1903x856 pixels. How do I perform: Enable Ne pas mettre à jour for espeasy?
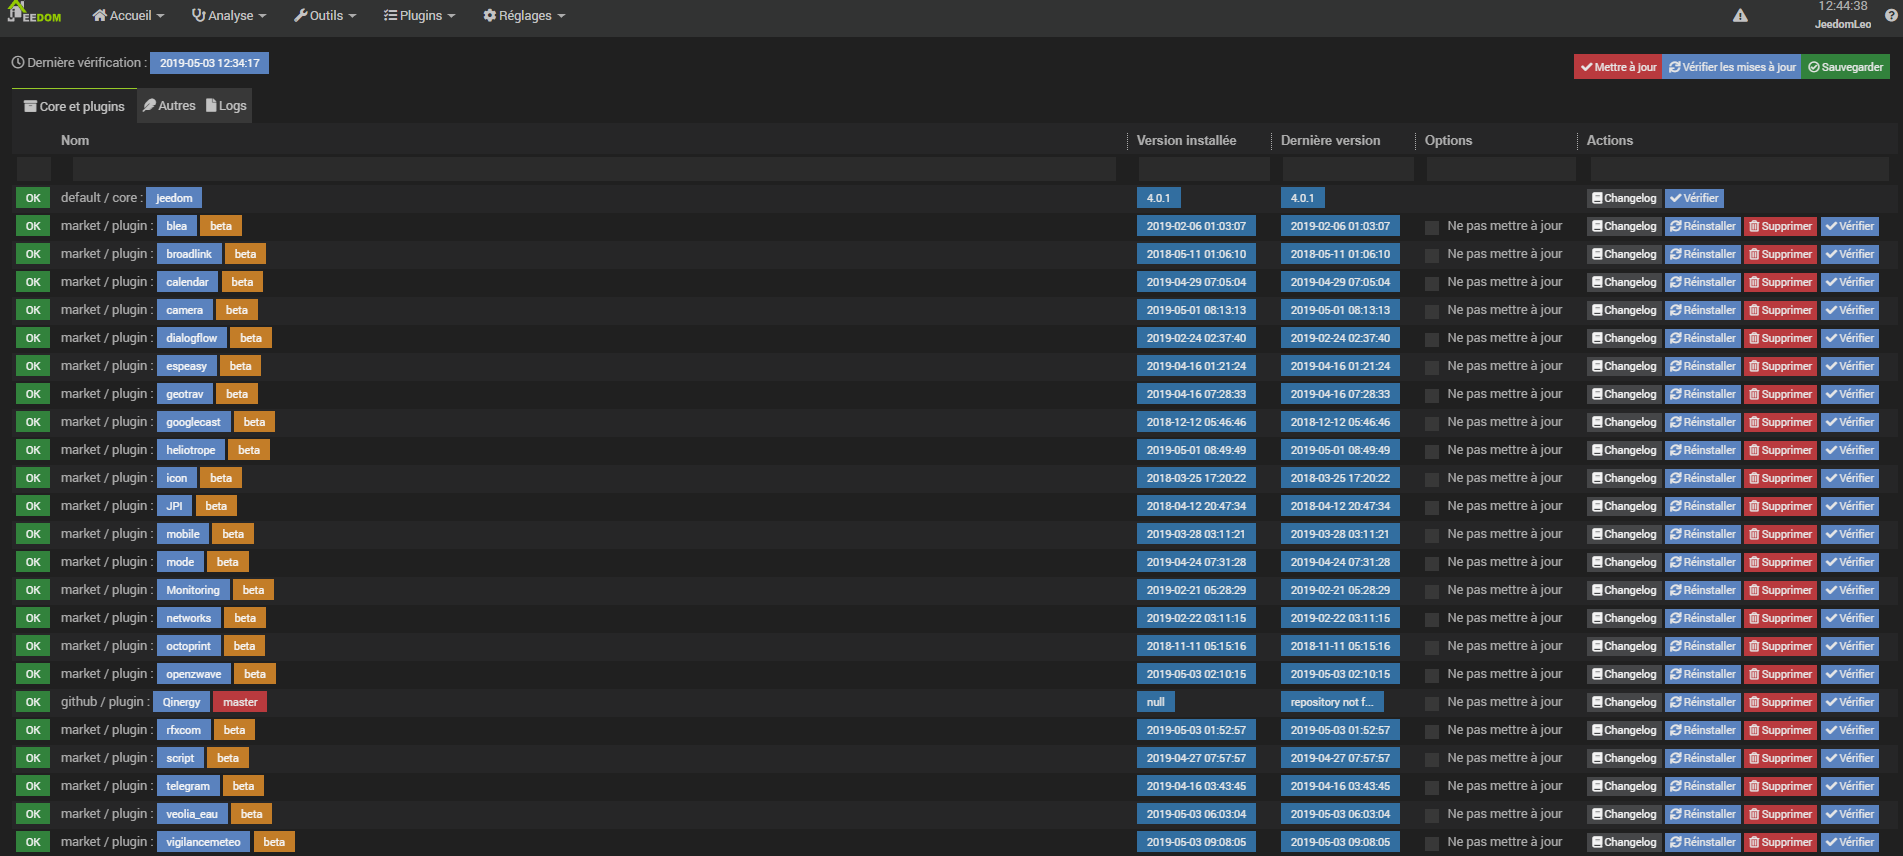click(1432, 368)
